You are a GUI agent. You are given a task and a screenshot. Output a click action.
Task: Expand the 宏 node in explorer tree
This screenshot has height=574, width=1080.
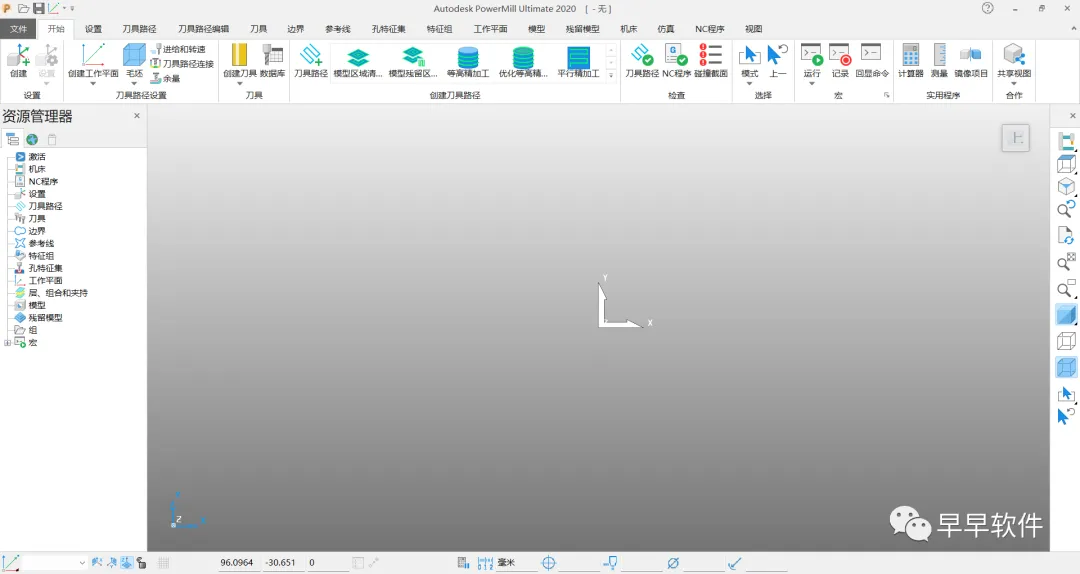click(8, 342)
